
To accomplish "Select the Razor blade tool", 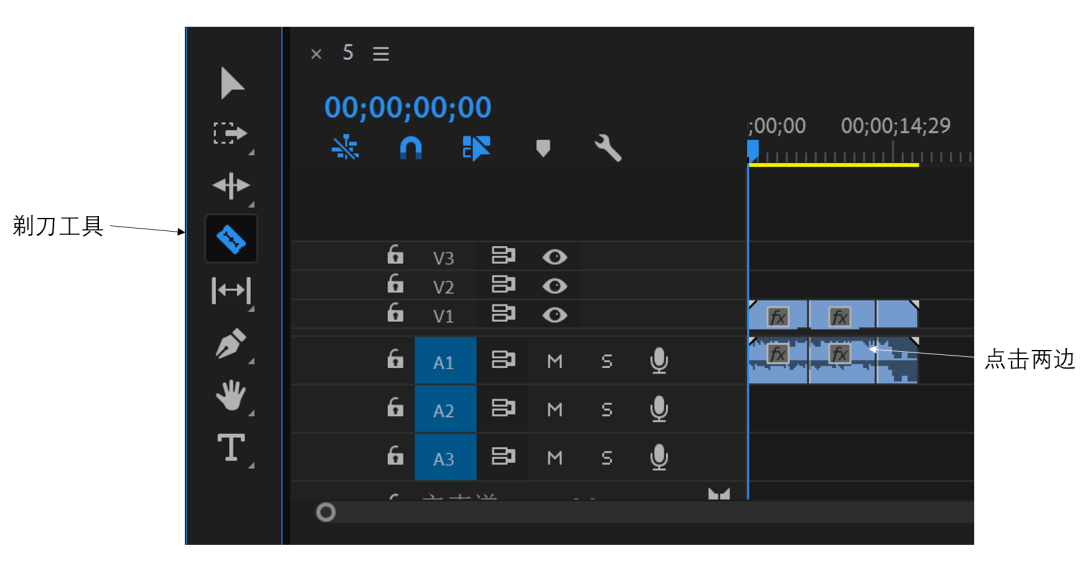I will point(231,239).
